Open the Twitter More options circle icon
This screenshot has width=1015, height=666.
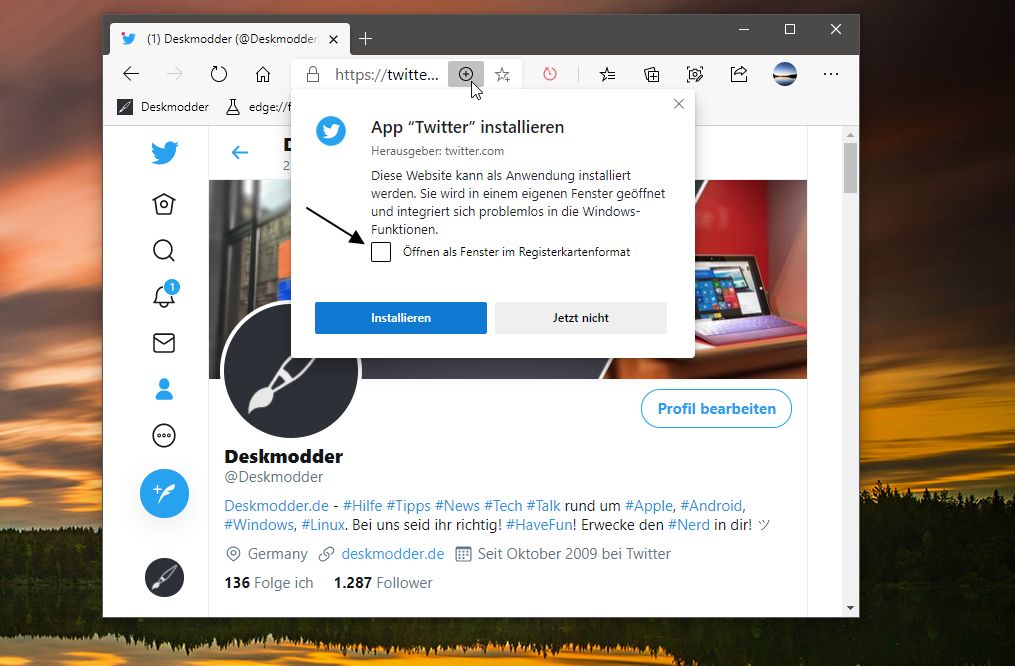164,436
